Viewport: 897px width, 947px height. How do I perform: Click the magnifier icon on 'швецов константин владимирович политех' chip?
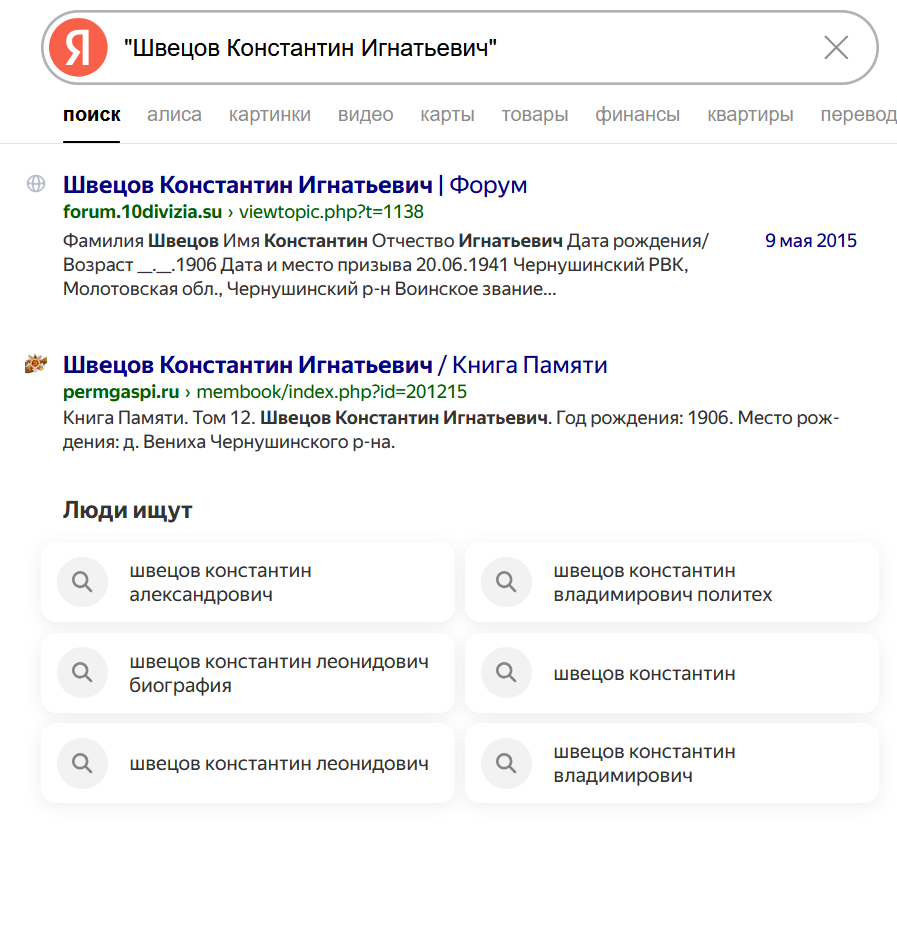pos(506,582)
